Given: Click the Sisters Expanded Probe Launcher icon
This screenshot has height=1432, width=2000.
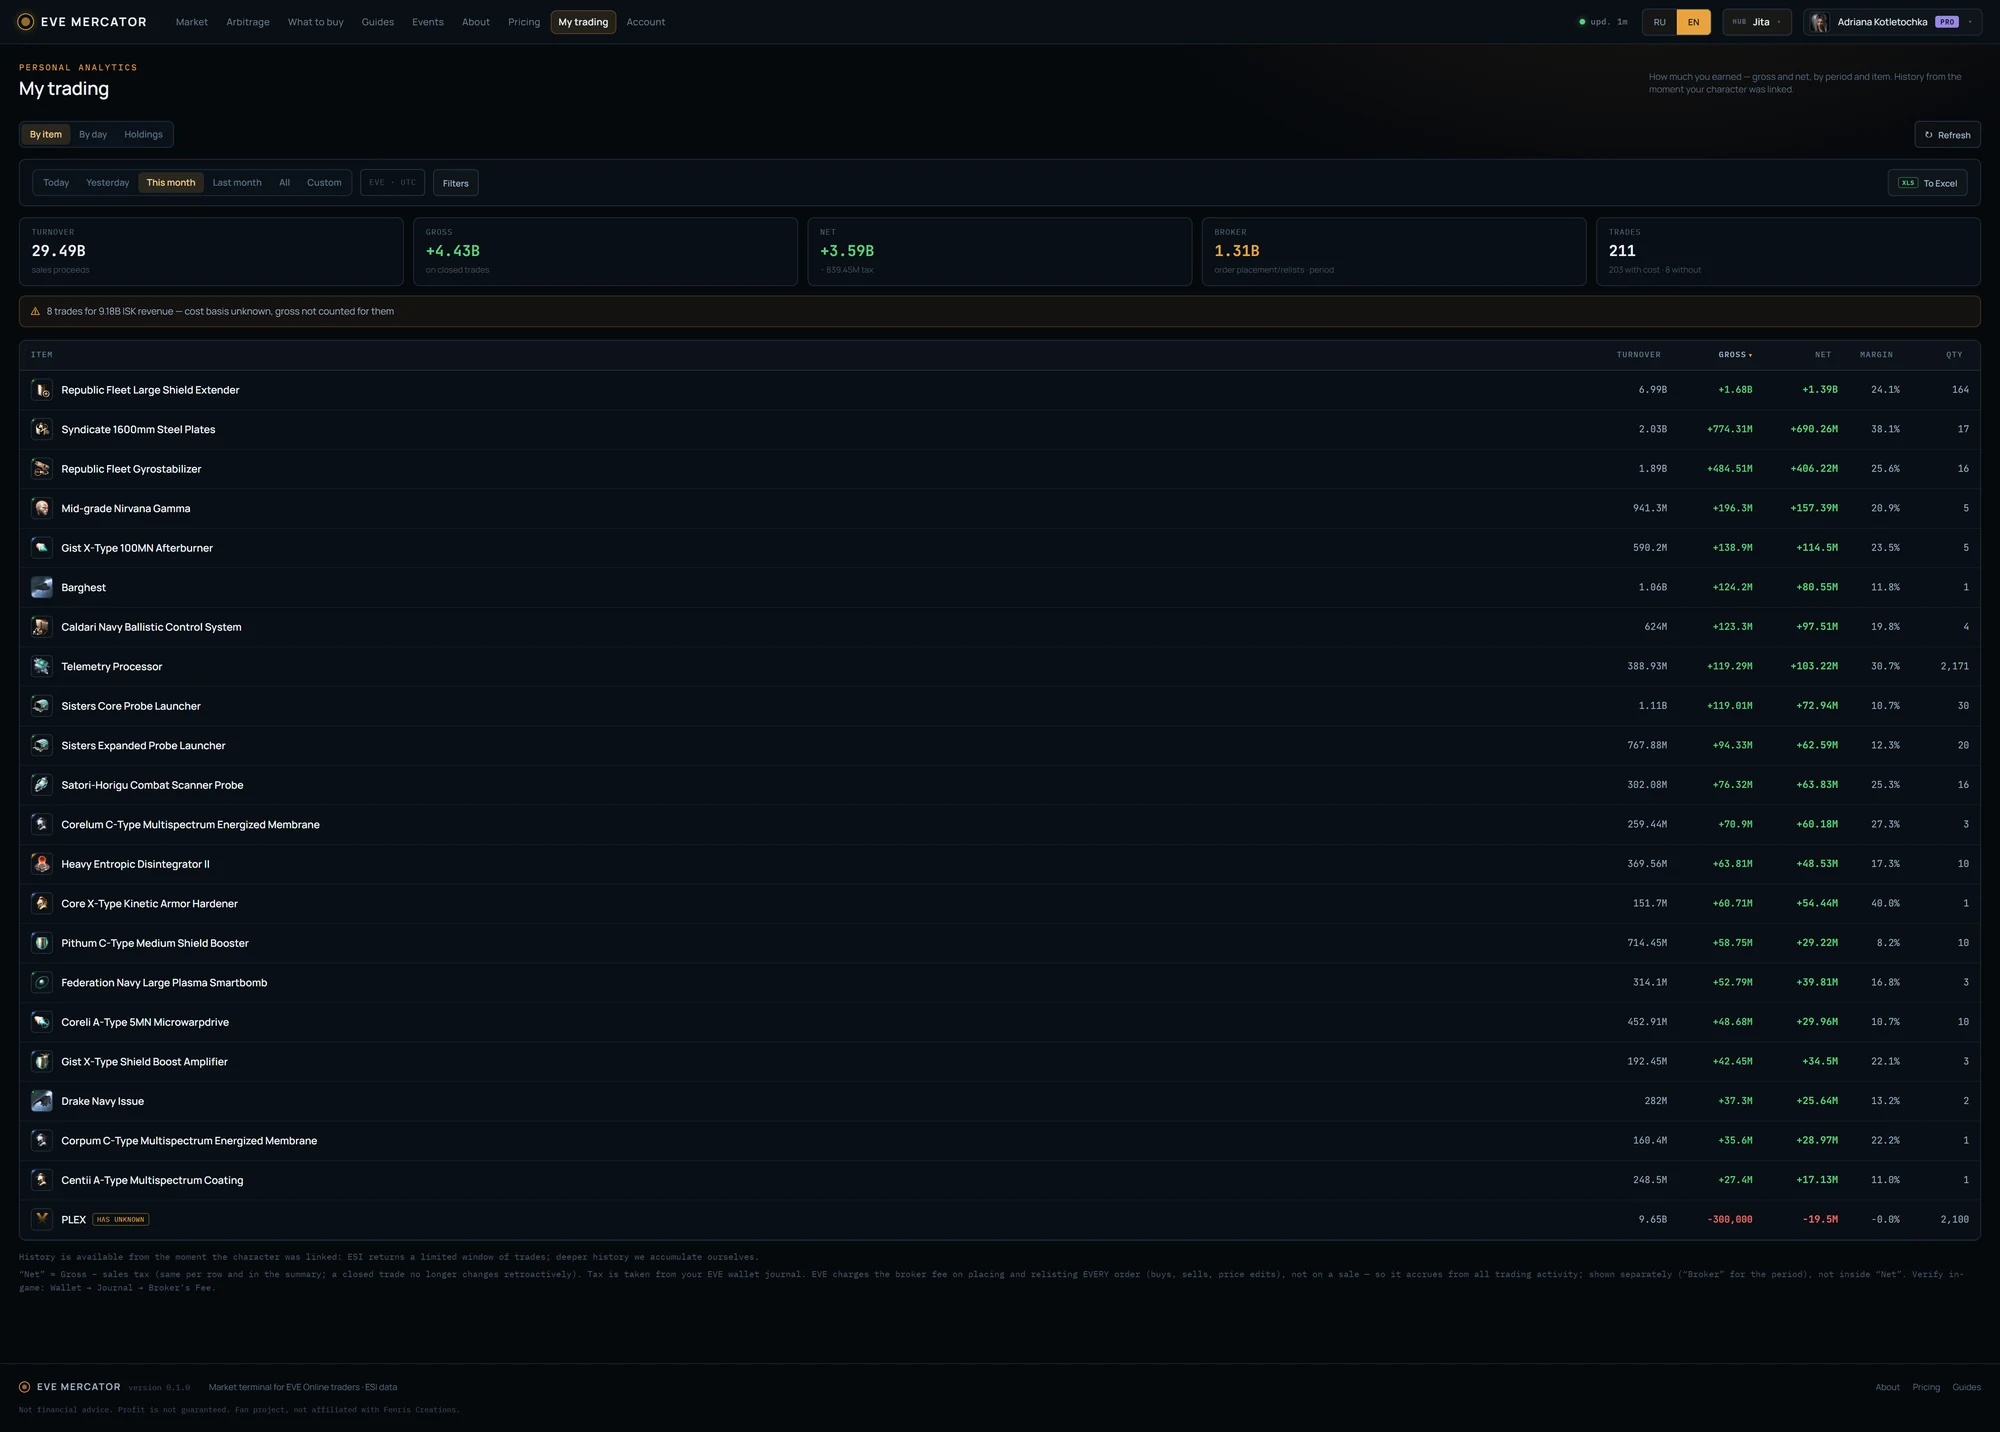Looking at the screenshot, I should 42,745.
